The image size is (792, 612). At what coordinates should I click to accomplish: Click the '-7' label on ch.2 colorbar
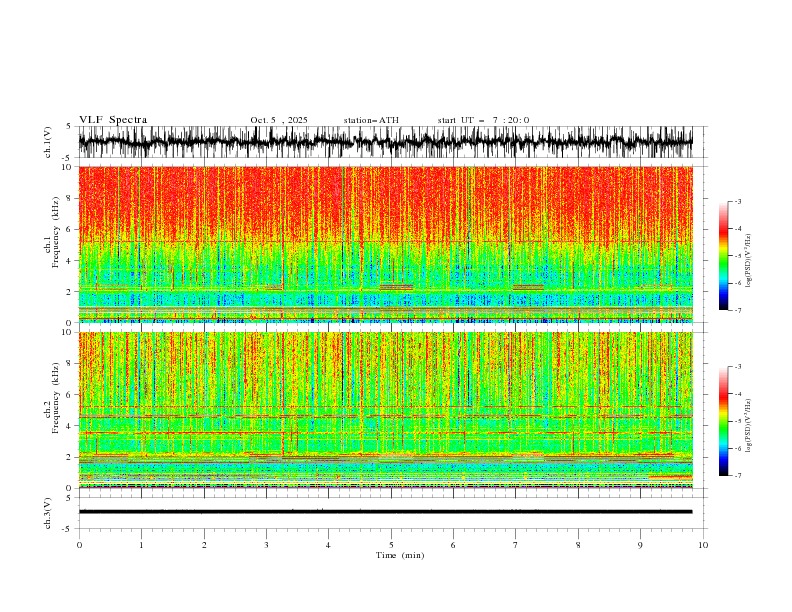click(738, 476)
